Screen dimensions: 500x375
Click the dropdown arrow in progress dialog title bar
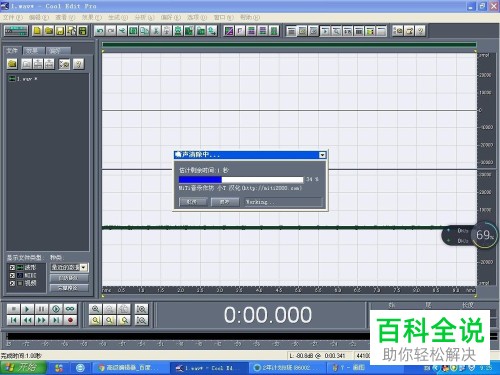(x=322, y=155)
